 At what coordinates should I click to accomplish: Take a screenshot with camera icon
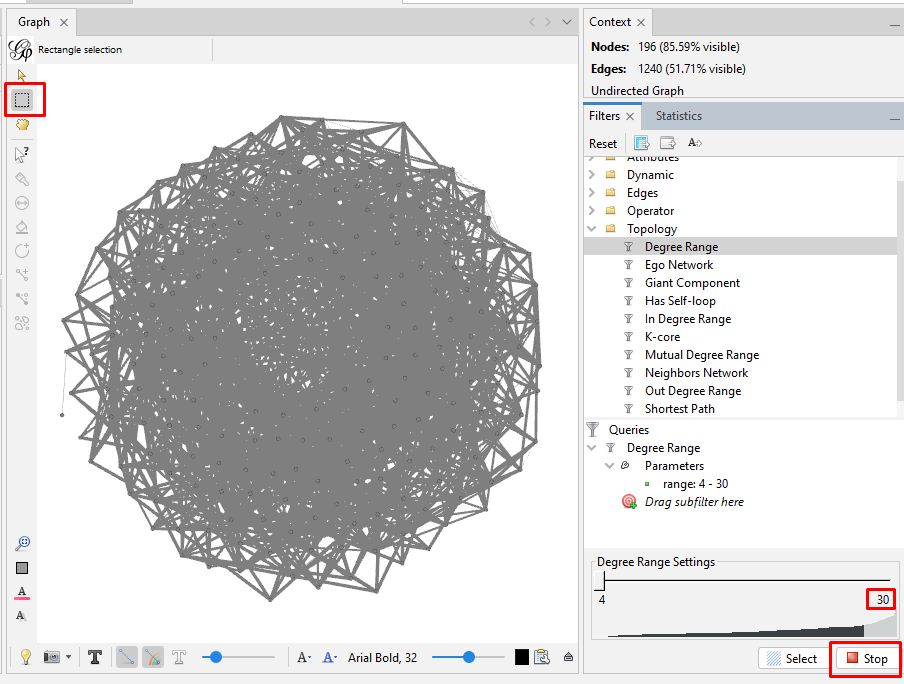[52, 657]
